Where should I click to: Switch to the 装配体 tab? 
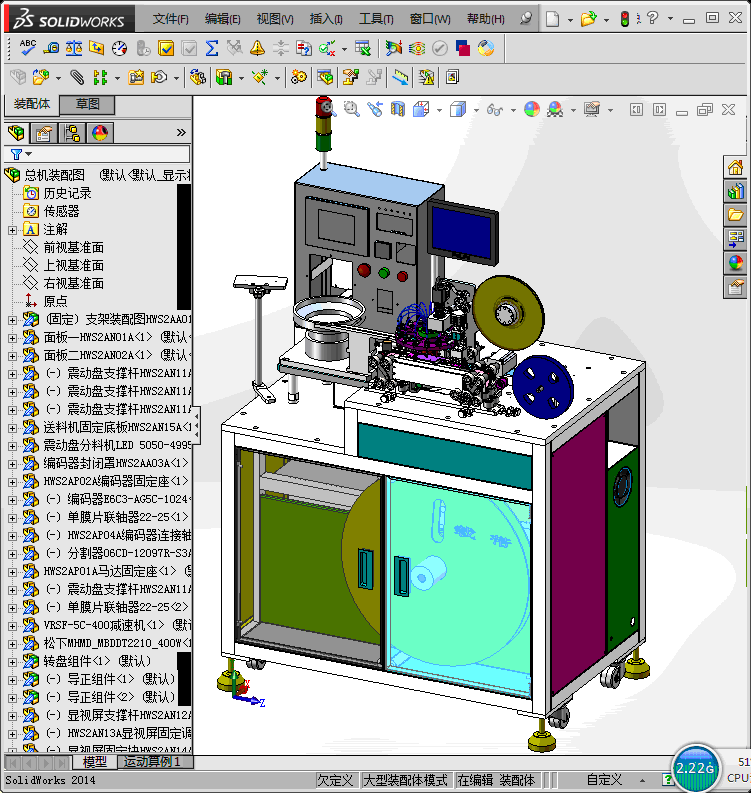[x=31, y=104]
